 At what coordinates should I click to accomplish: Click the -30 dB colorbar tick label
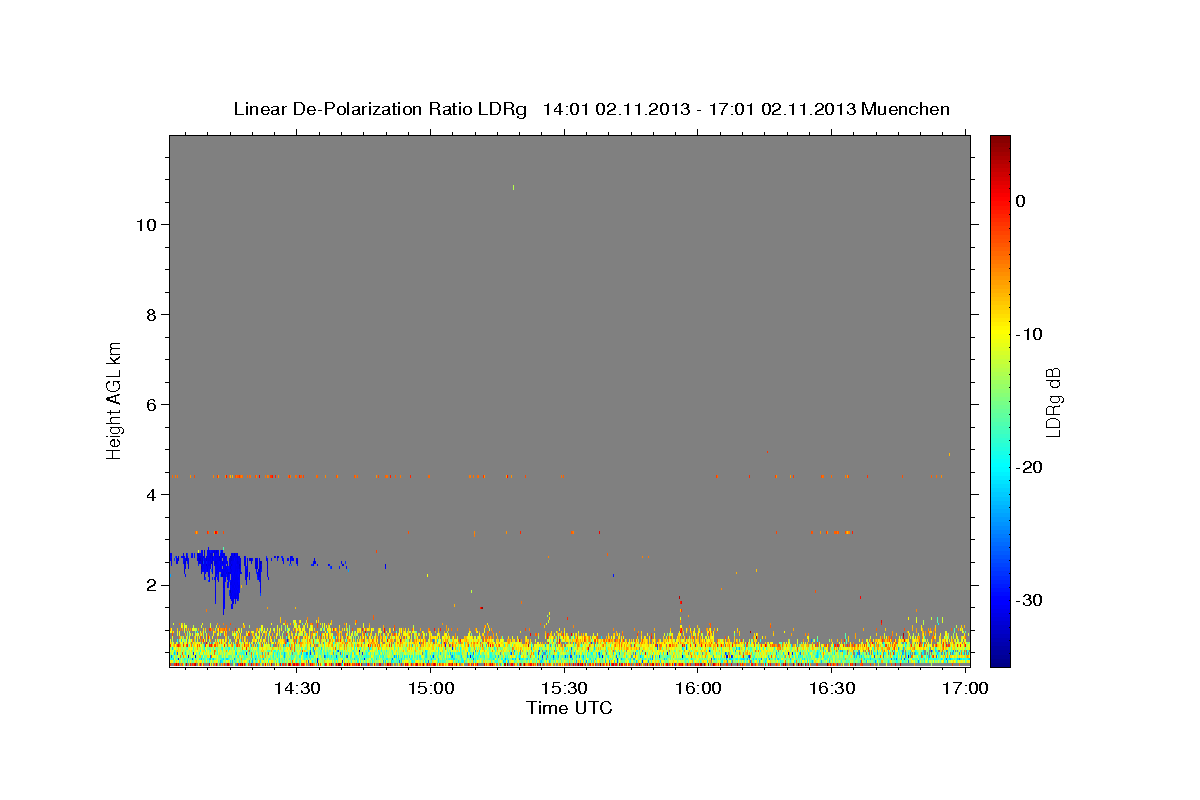[1030, 600]
